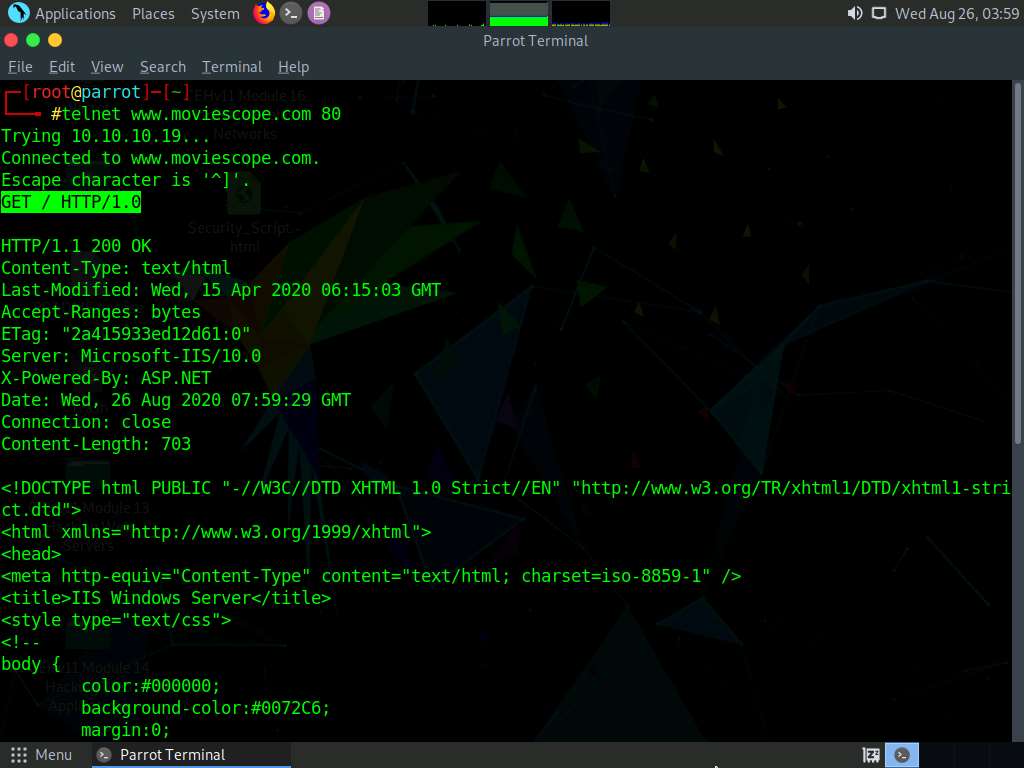The image size is (1024, 768).
Task: Click the Connected to www.moviescope.com line
Action: pyautogui.click(x=160, y=158)
